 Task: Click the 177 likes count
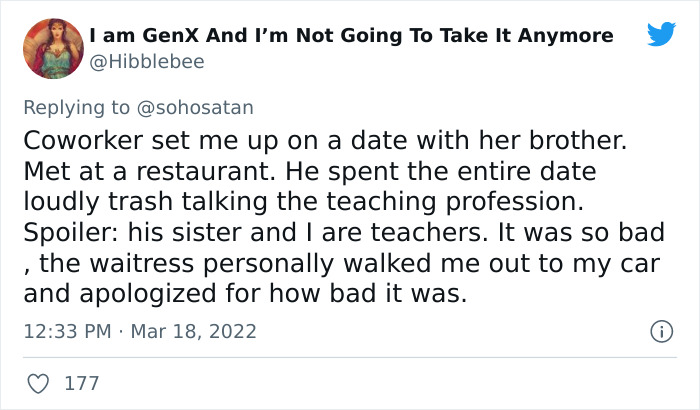(79, 383)
